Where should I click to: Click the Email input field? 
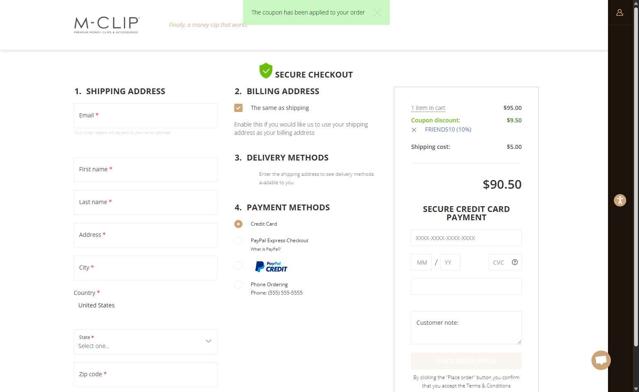click(x=145, y=115)
